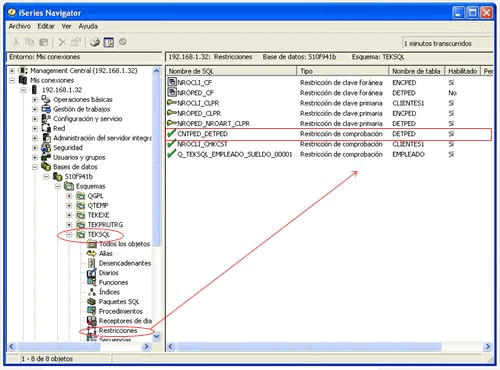Open the Editar menu

pos(46,26)
